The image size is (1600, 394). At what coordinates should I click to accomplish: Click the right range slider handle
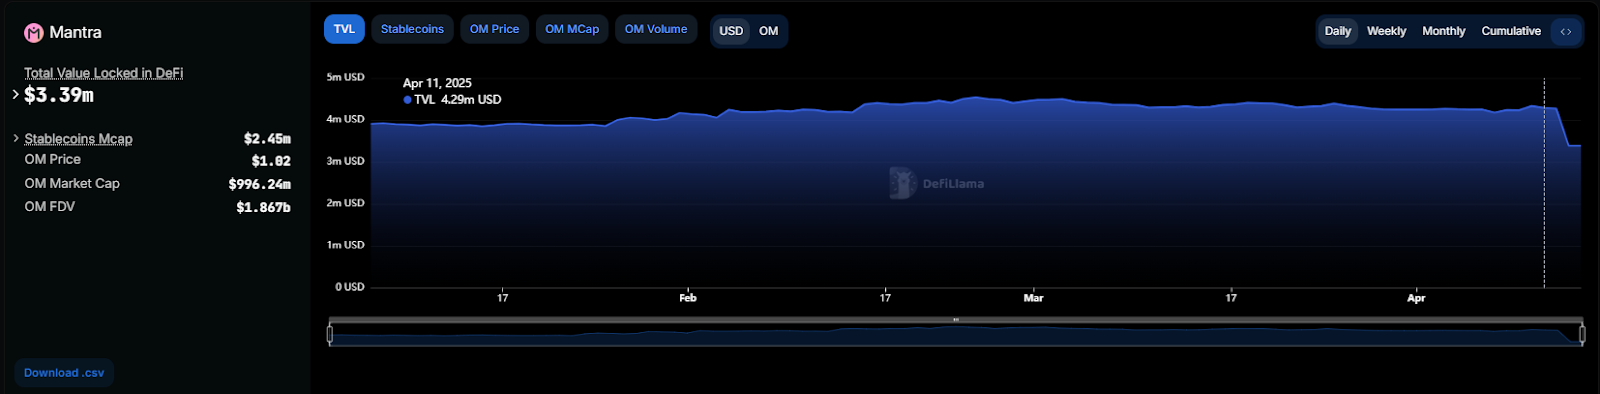[x=1582, y=334]
